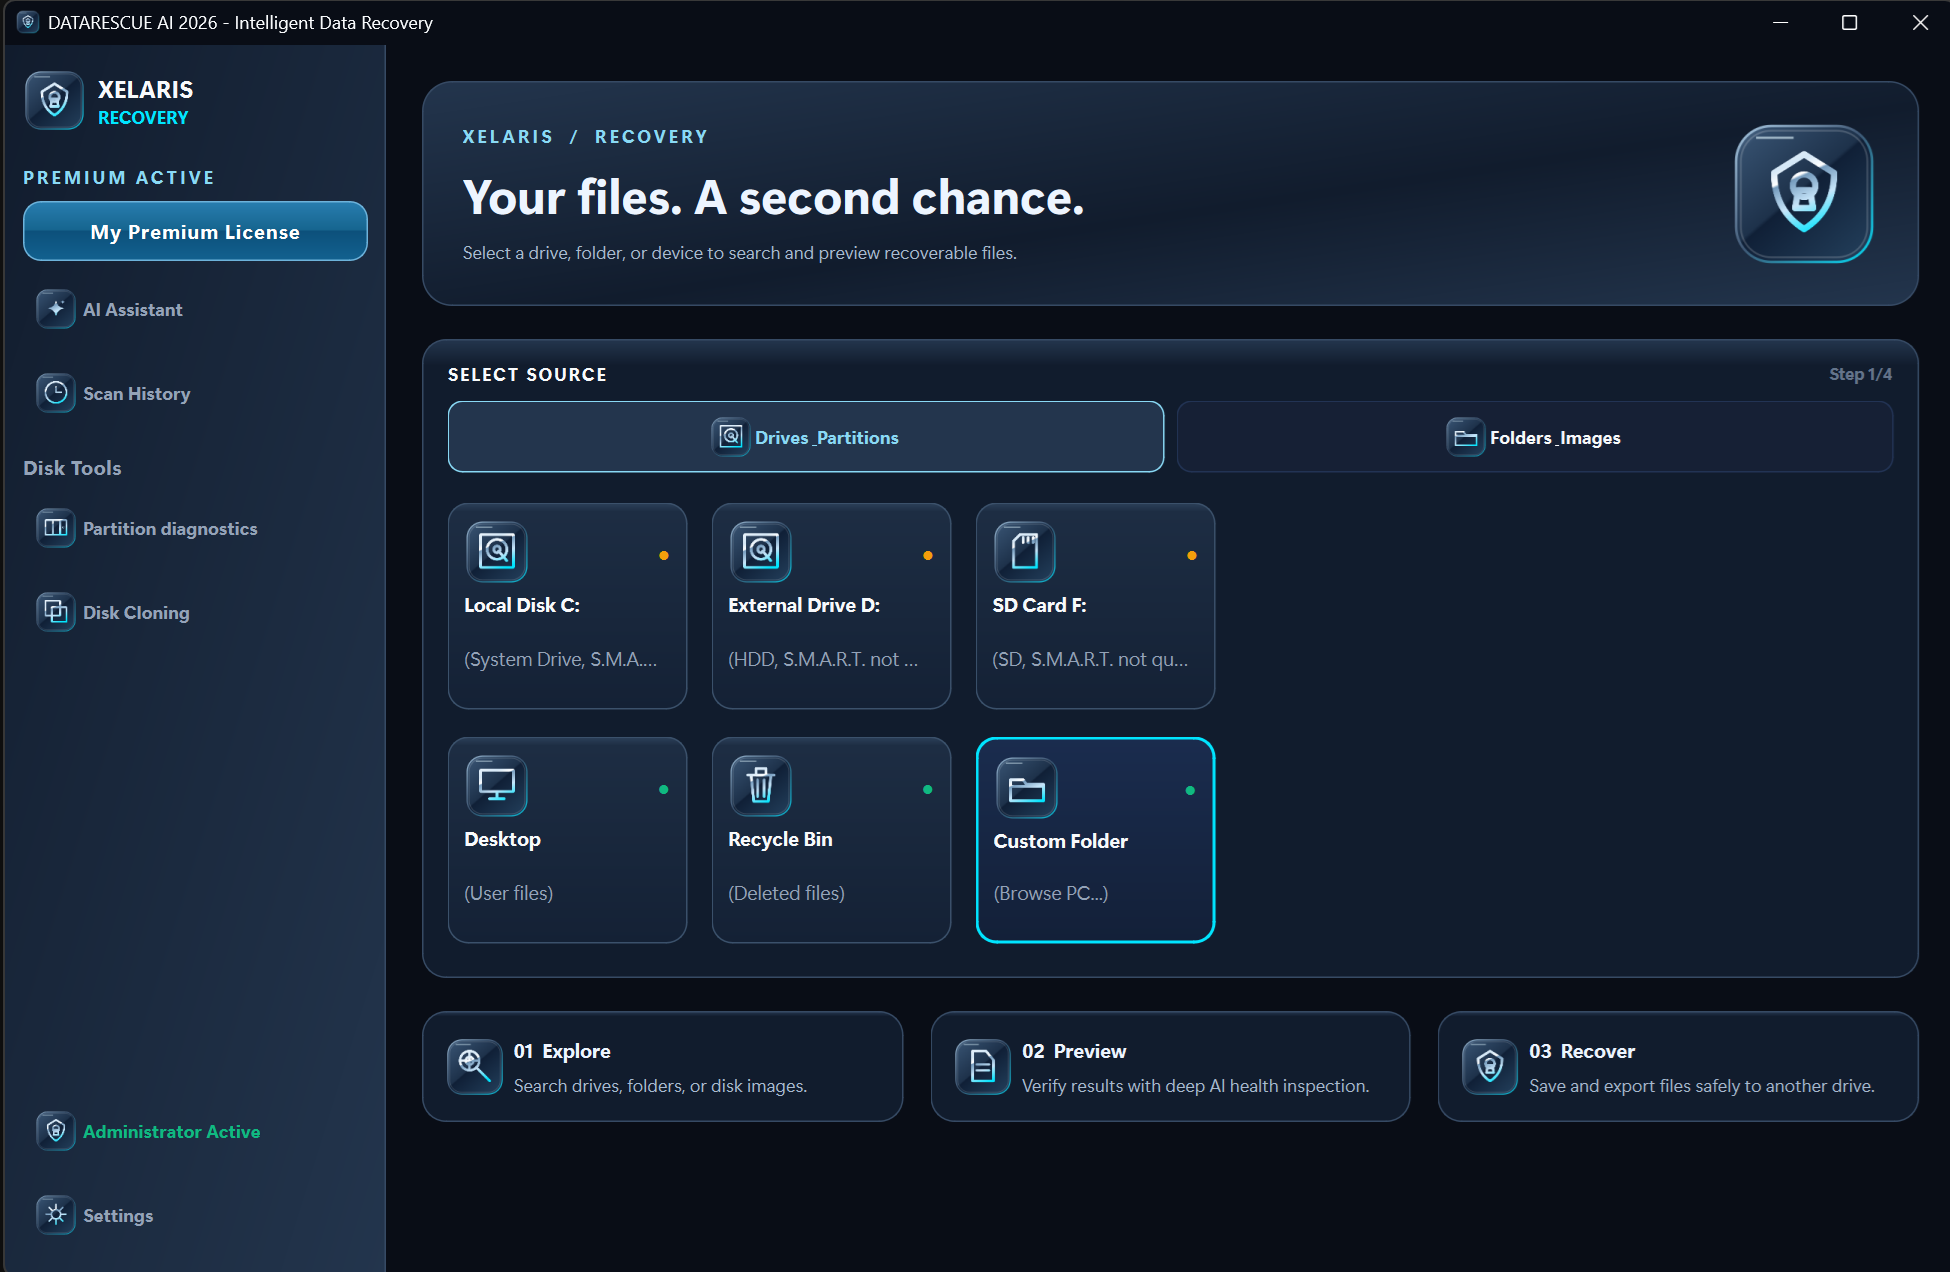
Task: Click the Xelaris shield logo in the sidebar
Action: click(54, 101)
